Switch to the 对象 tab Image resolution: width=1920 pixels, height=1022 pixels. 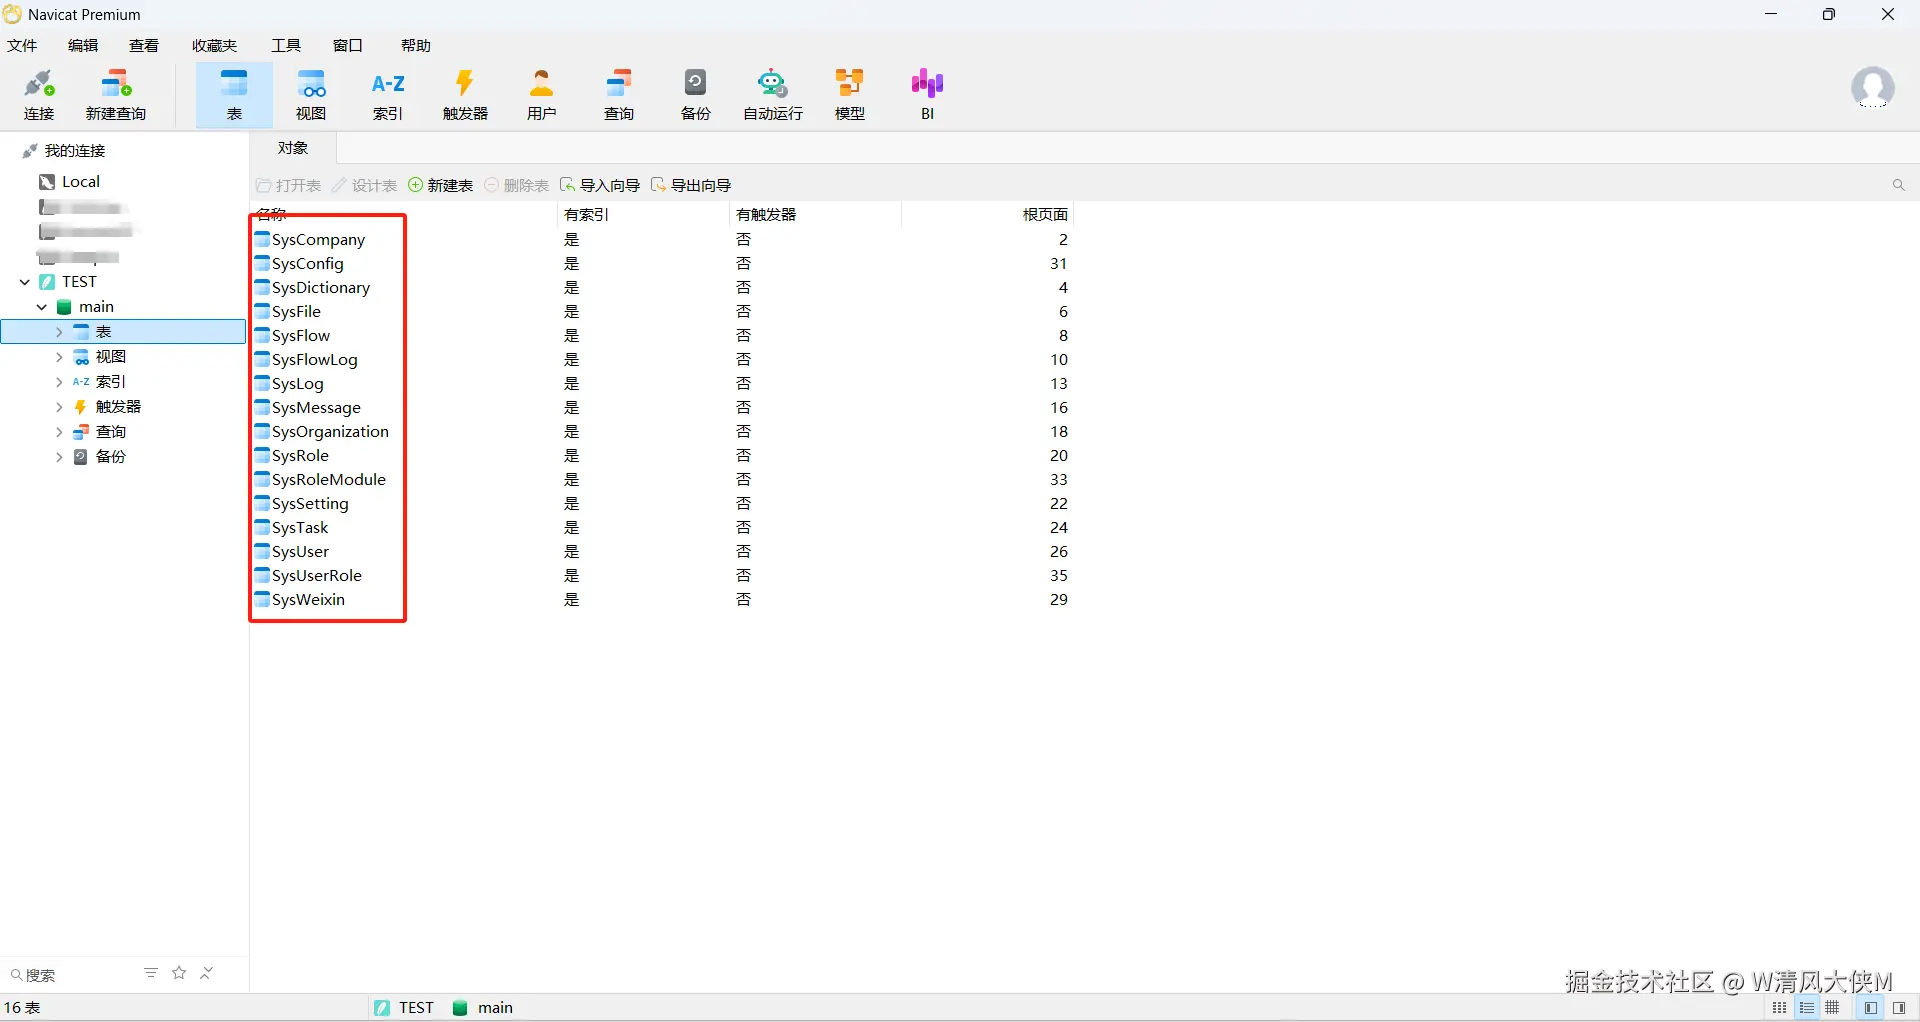pyautogui.click(x=293, y=148)
